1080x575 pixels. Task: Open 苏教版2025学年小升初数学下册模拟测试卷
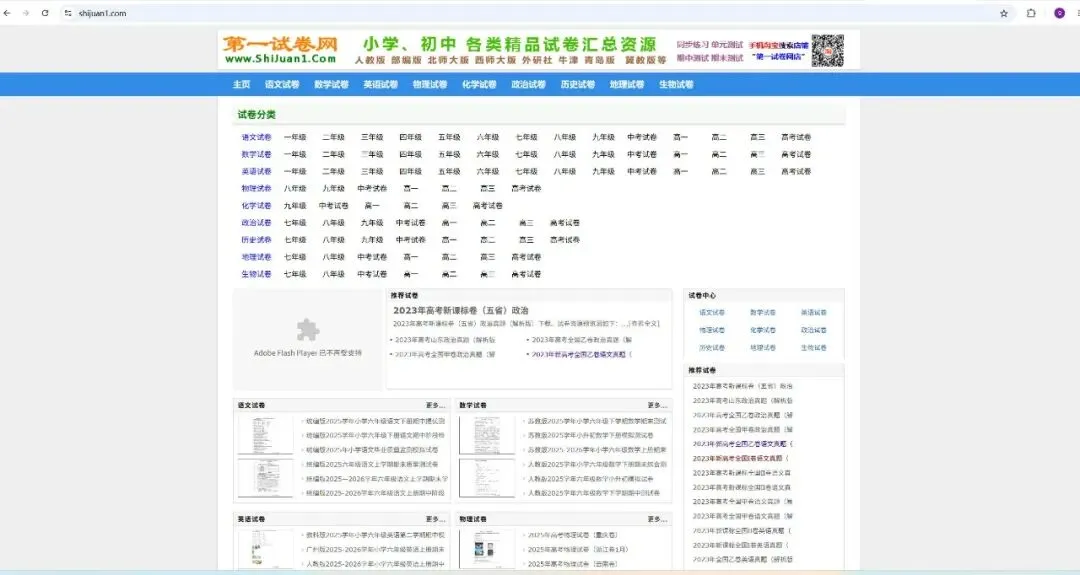click(x=590, y=435)
